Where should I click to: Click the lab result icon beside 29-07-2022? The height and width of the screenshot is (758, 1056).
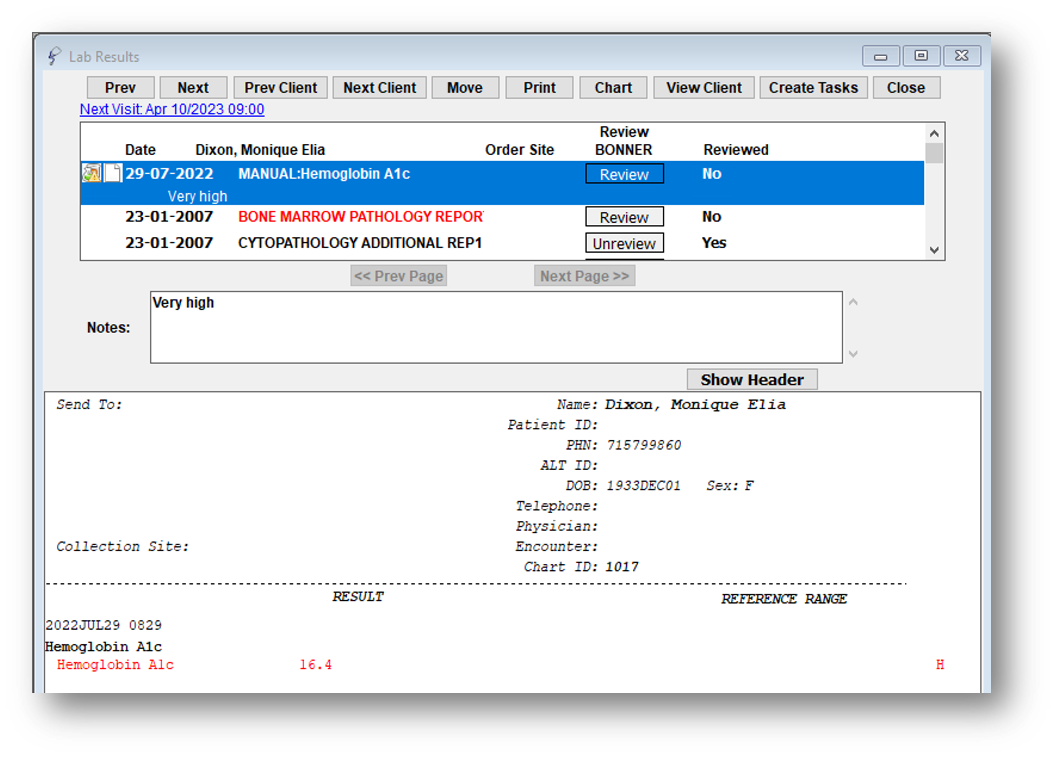[x=92, y=173]
